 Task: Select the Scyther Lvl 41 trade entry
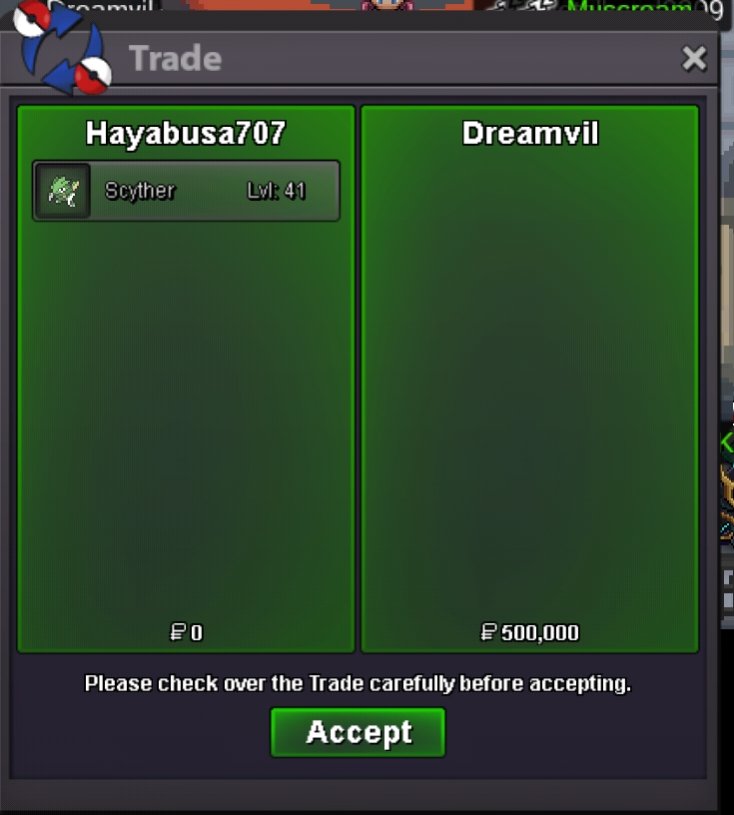pos(186,191)
